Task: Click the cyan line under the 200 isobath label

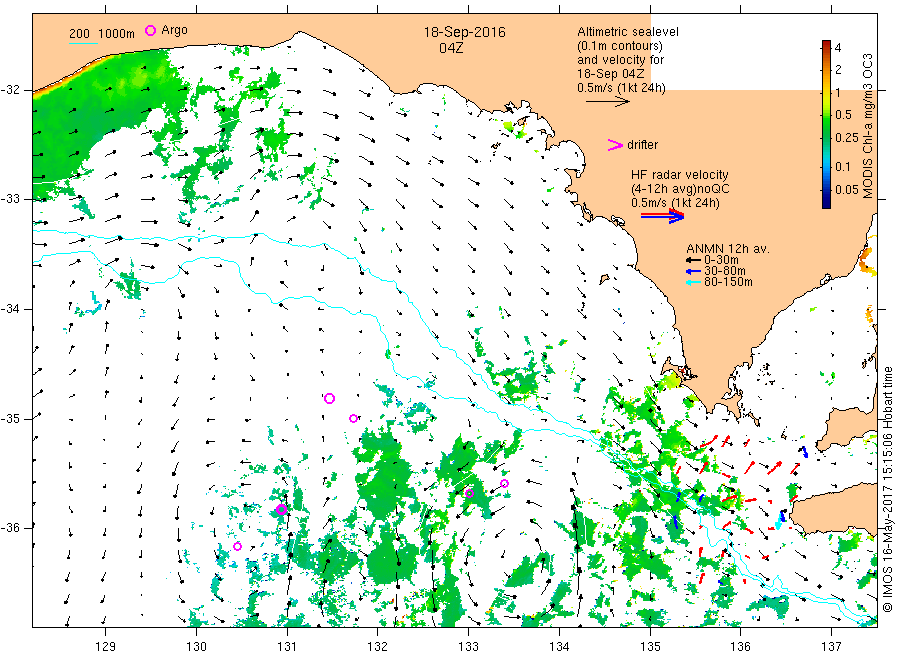Action: pos(83,43)
